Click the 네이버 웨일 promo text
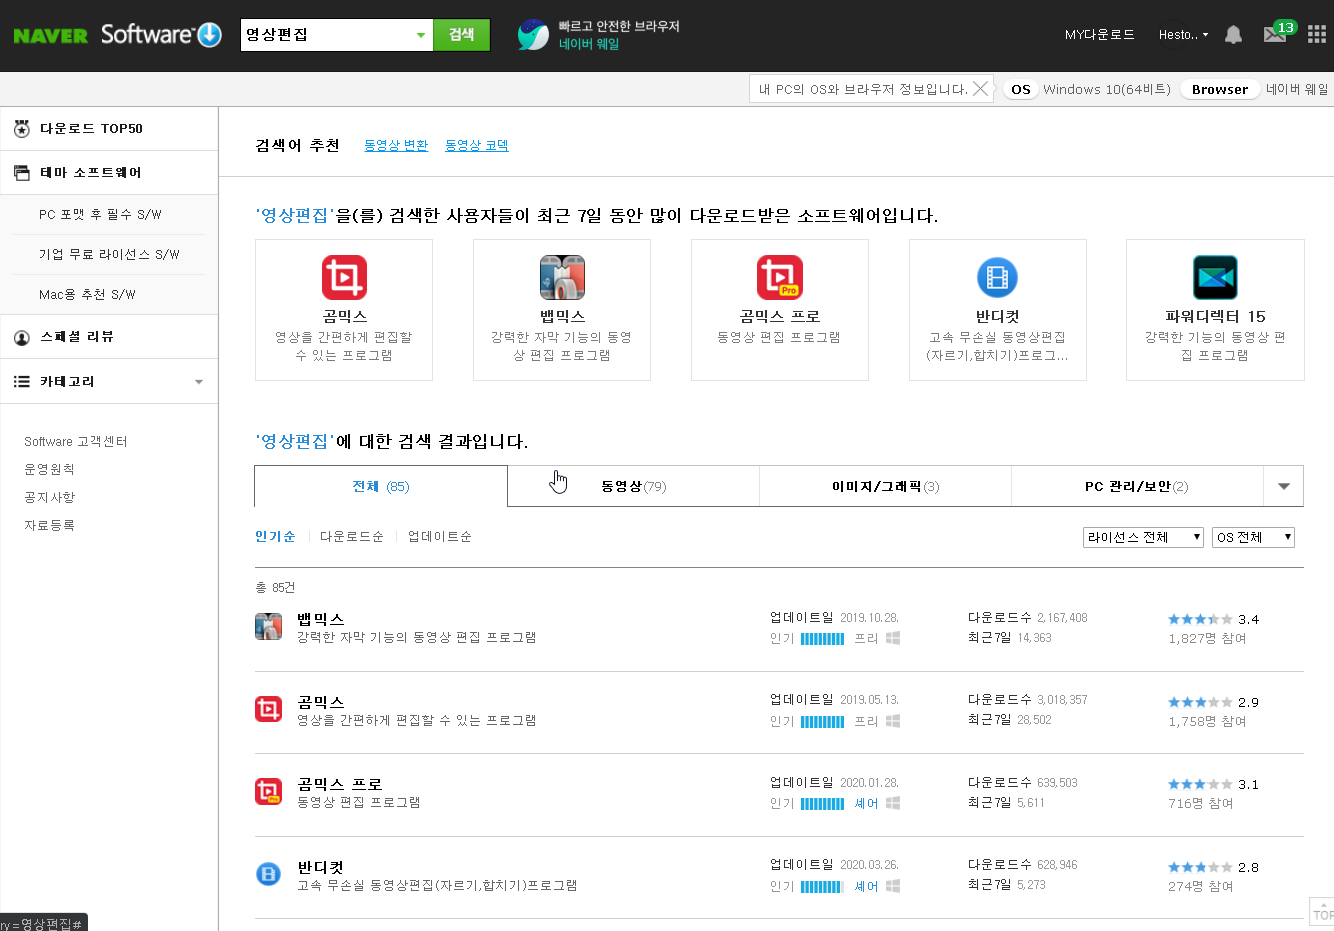Viewport: 1334px width, 931px height. [x=589, y=44]
